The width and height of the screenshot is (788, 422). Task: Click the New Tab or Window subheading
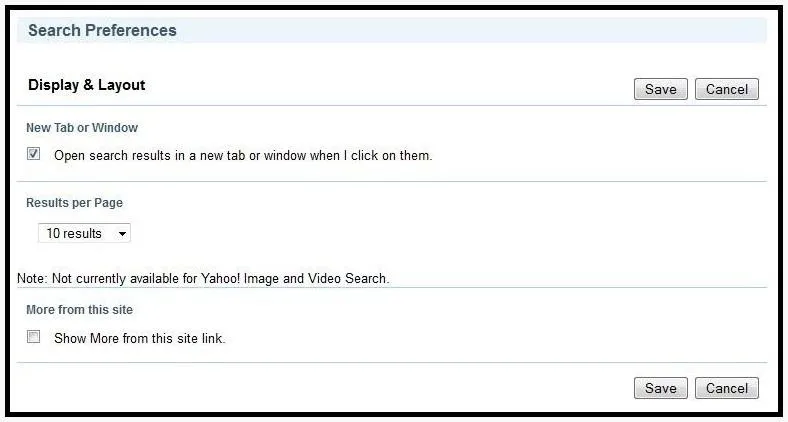click(x=82, y=128)
